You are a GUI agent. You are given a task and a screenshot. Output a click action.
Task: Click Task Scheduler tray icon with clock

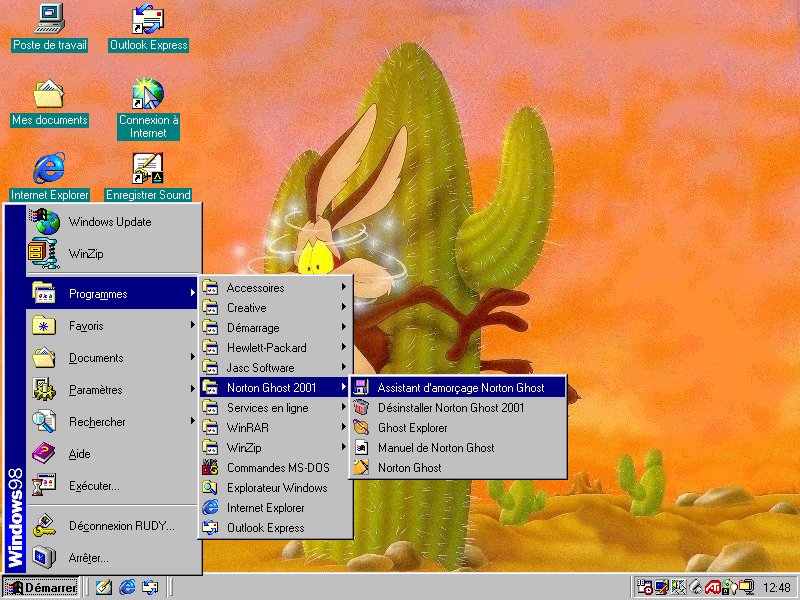click(644, 587)
